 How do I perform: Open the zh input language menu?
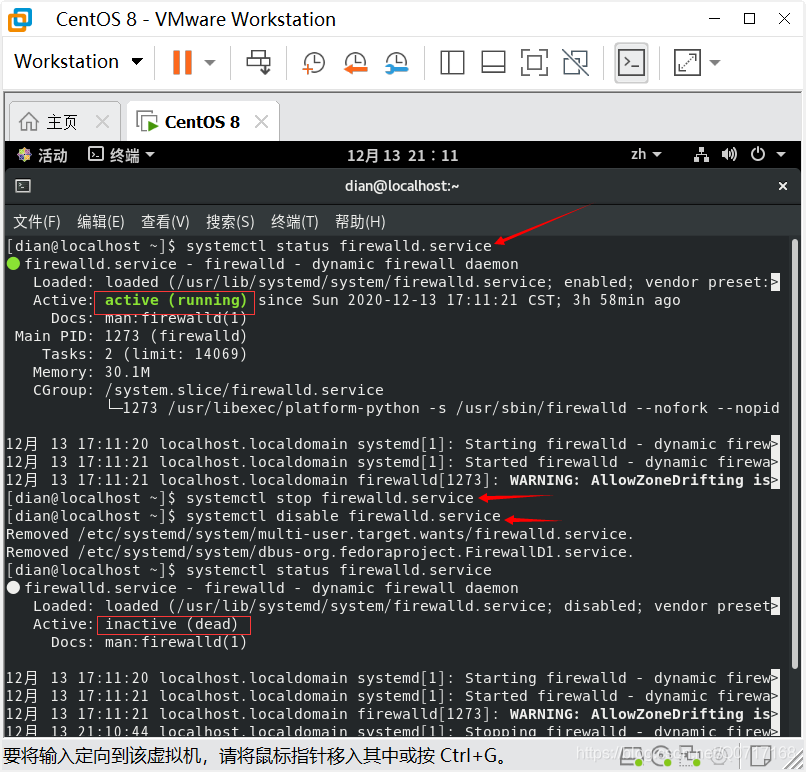pyautogui.click(x=646, y=154)
